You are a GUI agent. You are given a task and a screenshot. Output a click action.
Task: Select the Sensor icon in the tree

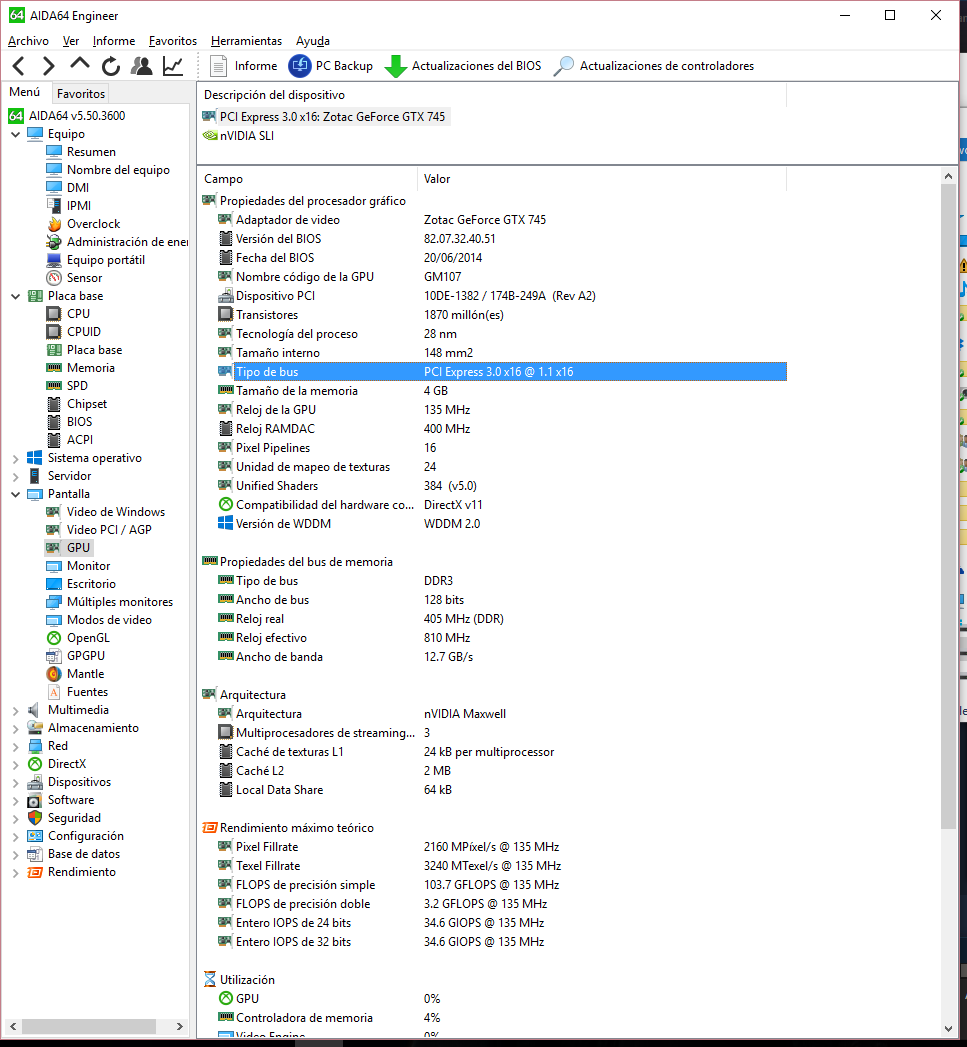(x=53, y=278)
